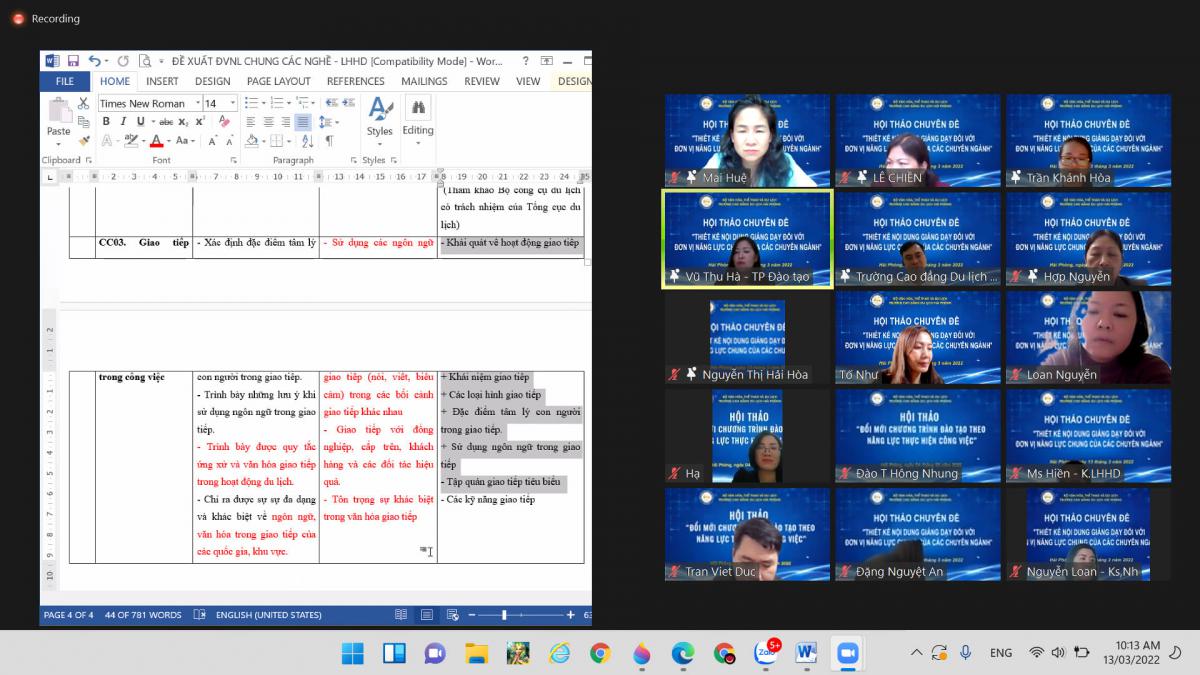Image resolution: width=1200 pixels, height=675 pixels.
Task: Click the Redo/Repeat button in Word
Action: [x=123, y=61]
